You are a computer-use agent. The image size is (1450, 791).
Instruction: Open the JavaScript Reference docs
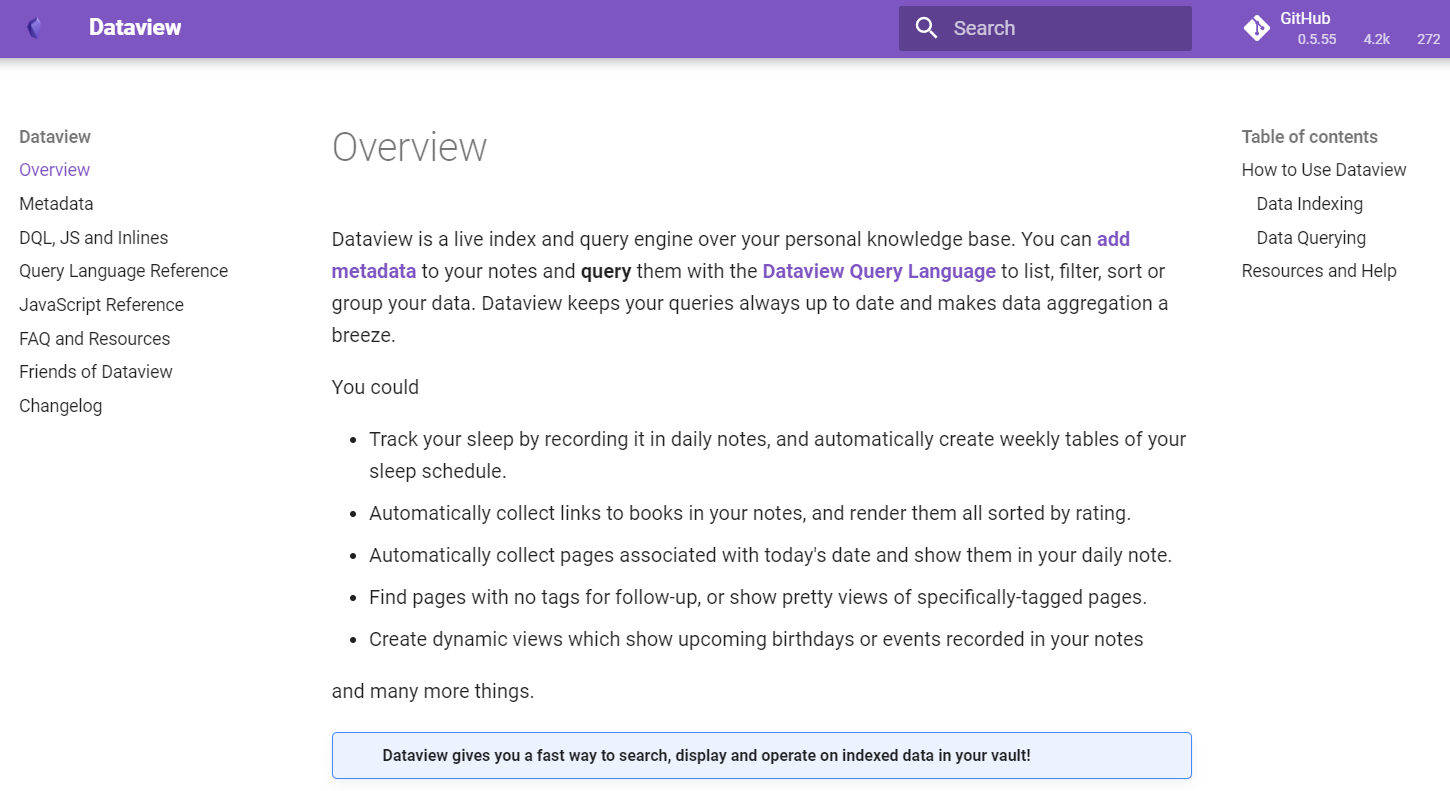point(101,304)
